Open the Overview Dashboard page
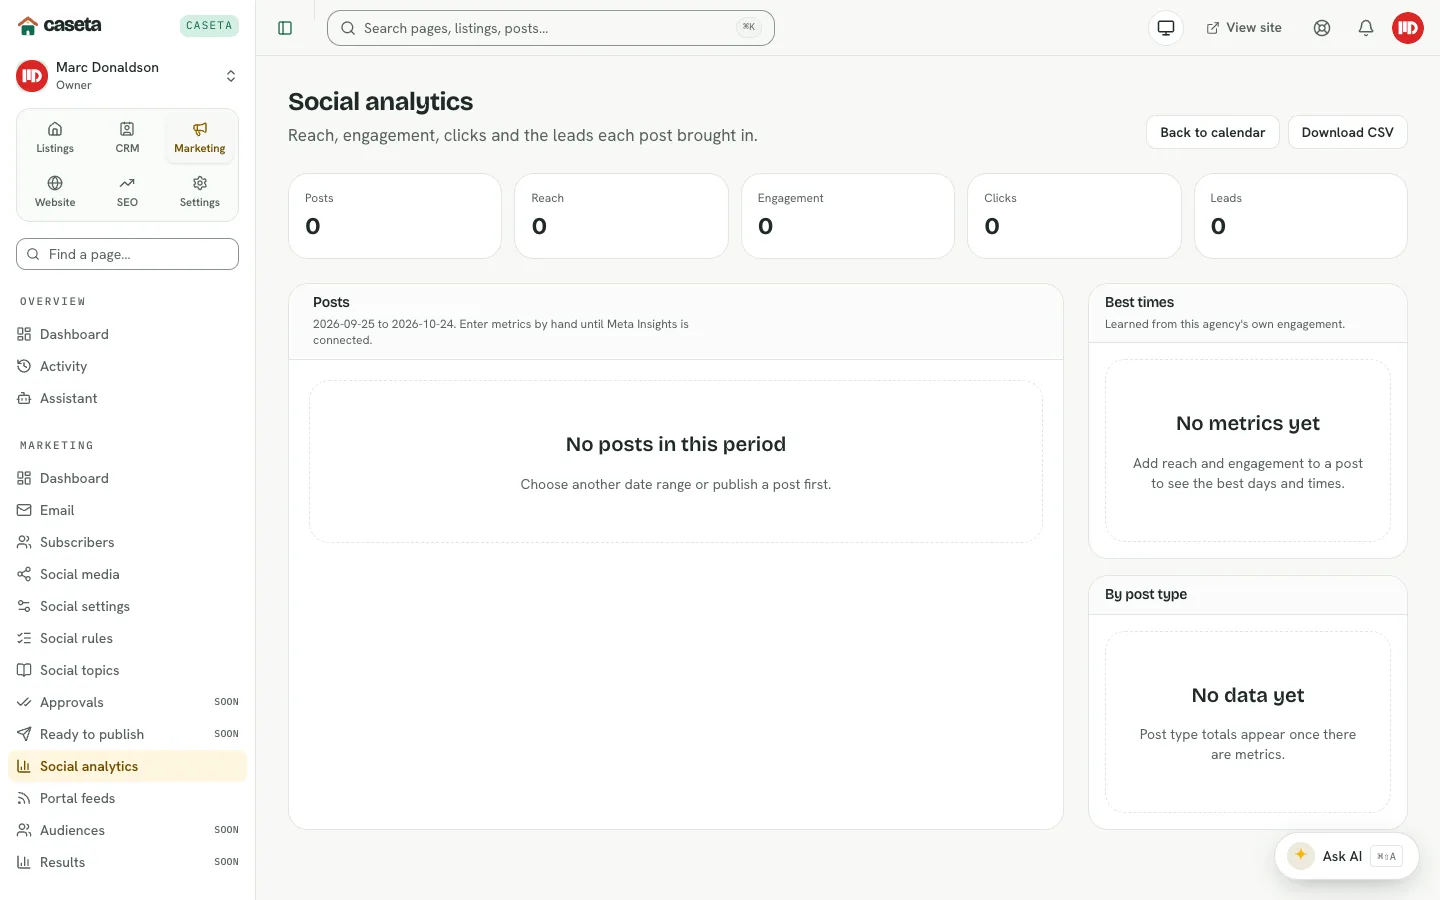The image size is (1440, 900). pos(127,334)
